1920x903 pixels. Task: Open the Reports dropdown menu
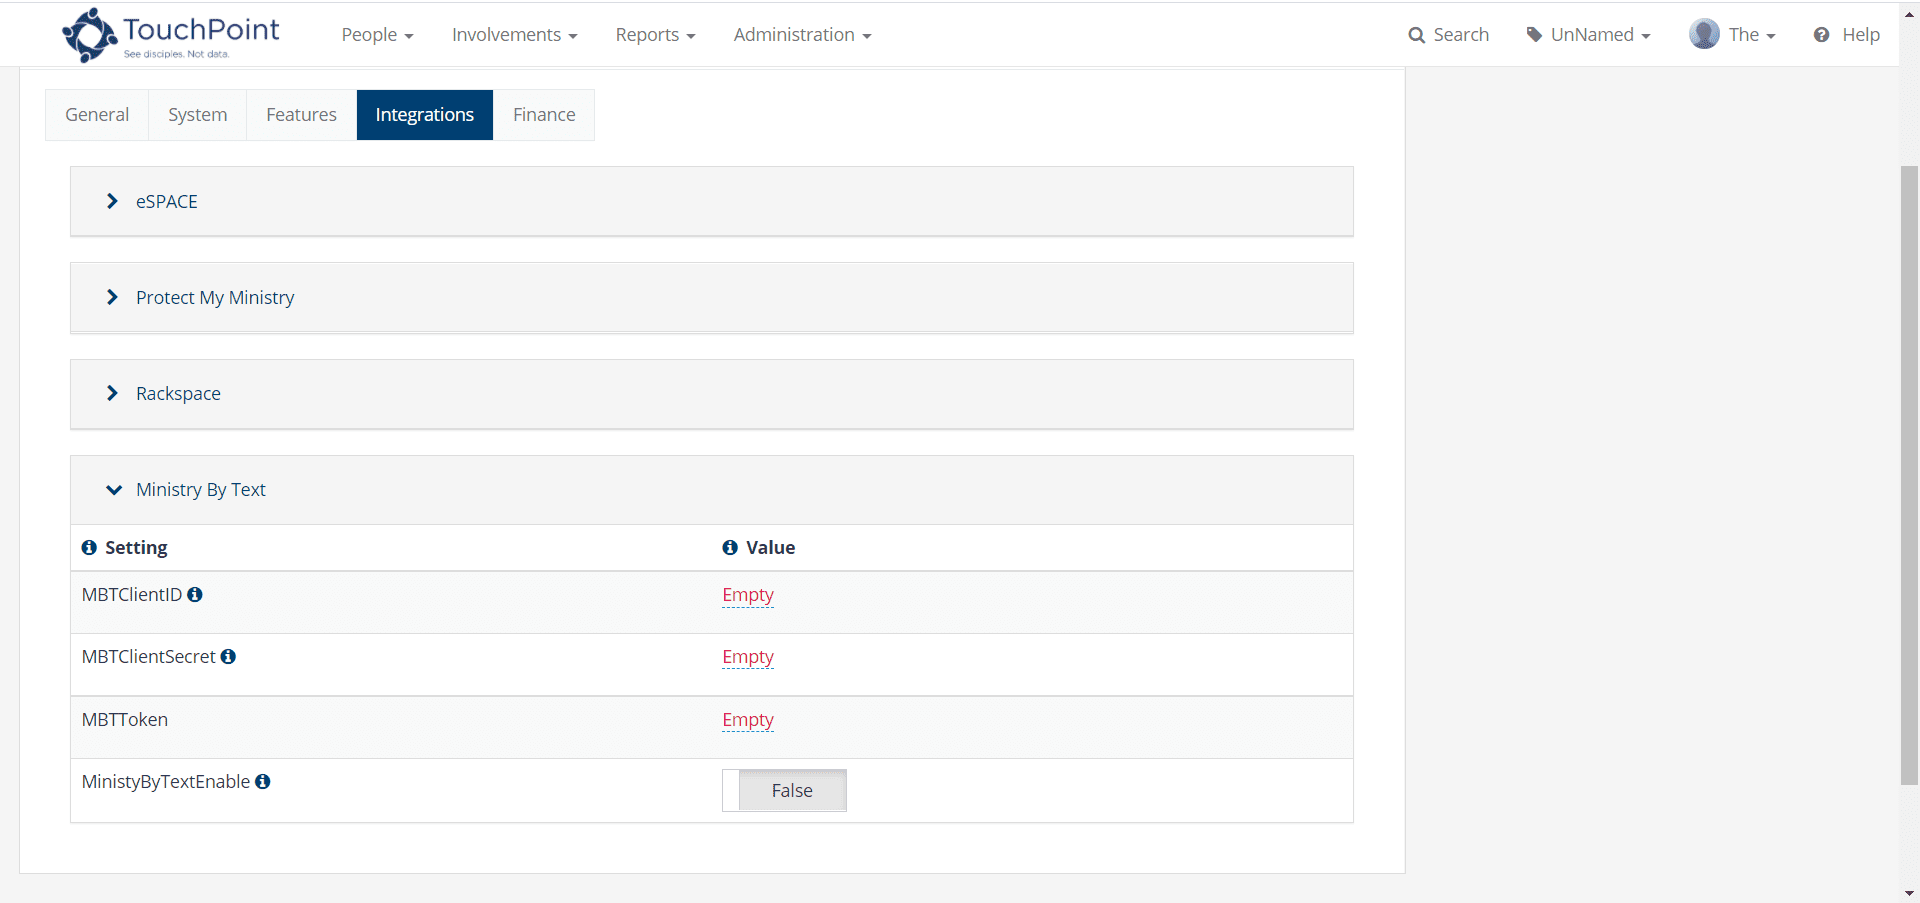(x=655, y=35)
